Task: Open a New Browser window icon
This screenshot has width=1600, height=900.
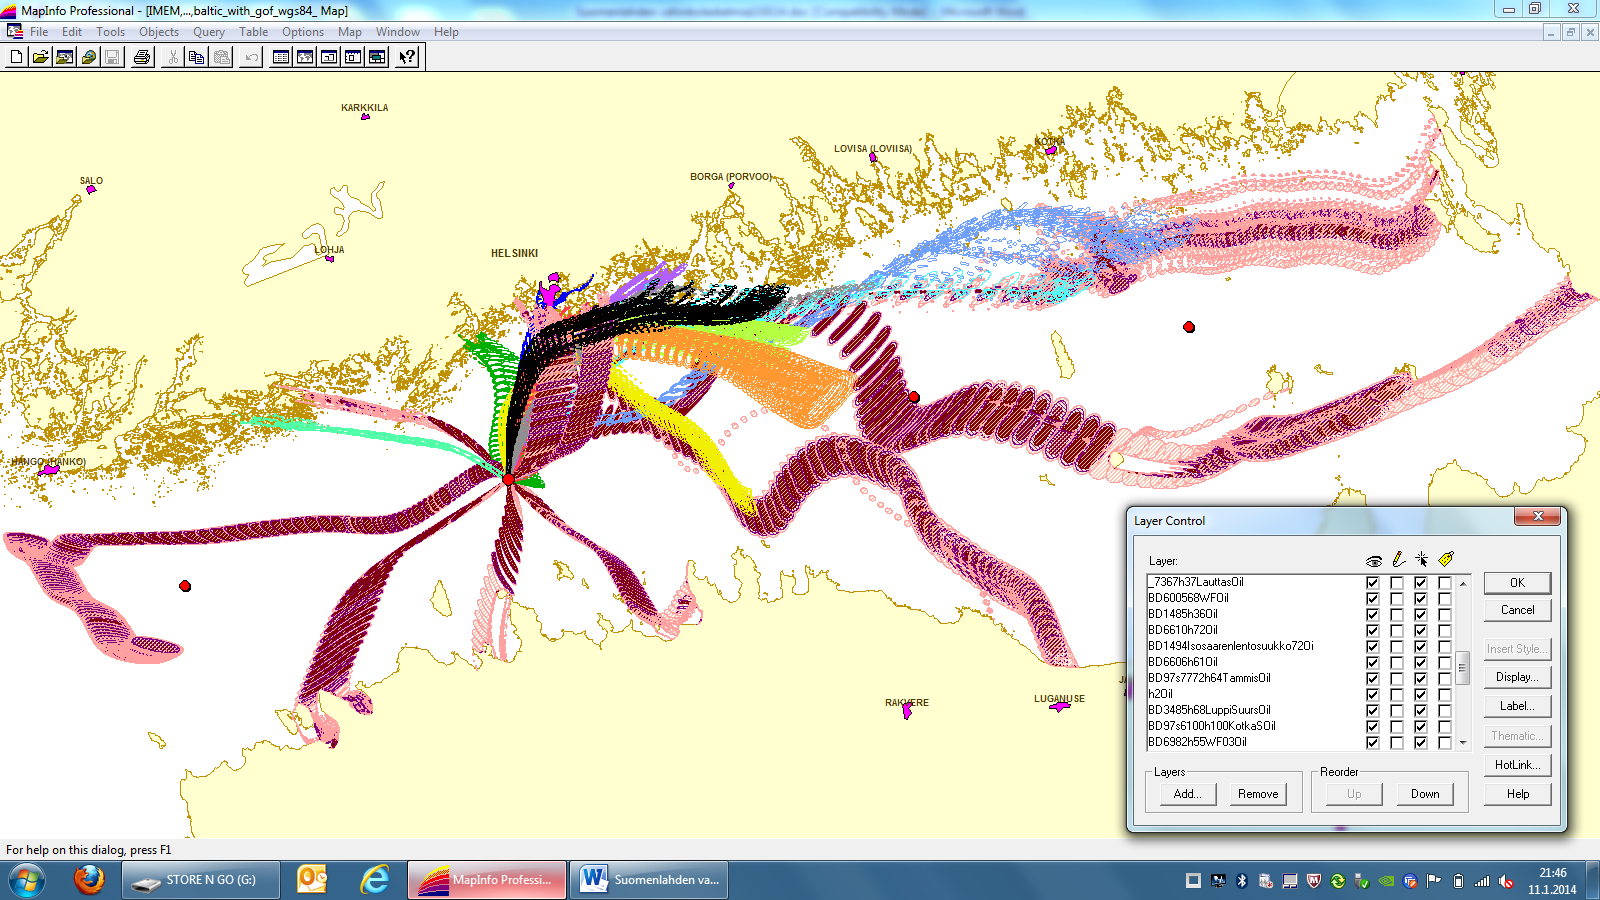Action: tap(281, 57)
